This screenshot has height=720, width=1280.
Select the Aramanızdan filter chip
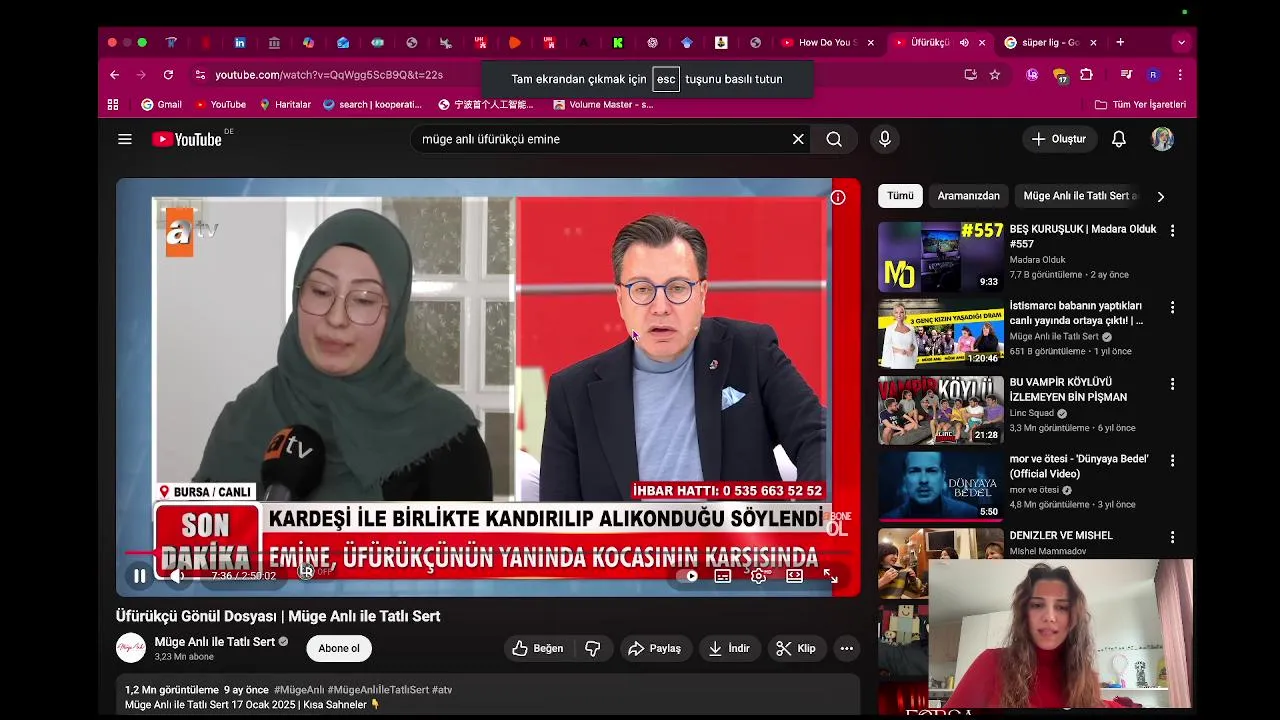968,196
